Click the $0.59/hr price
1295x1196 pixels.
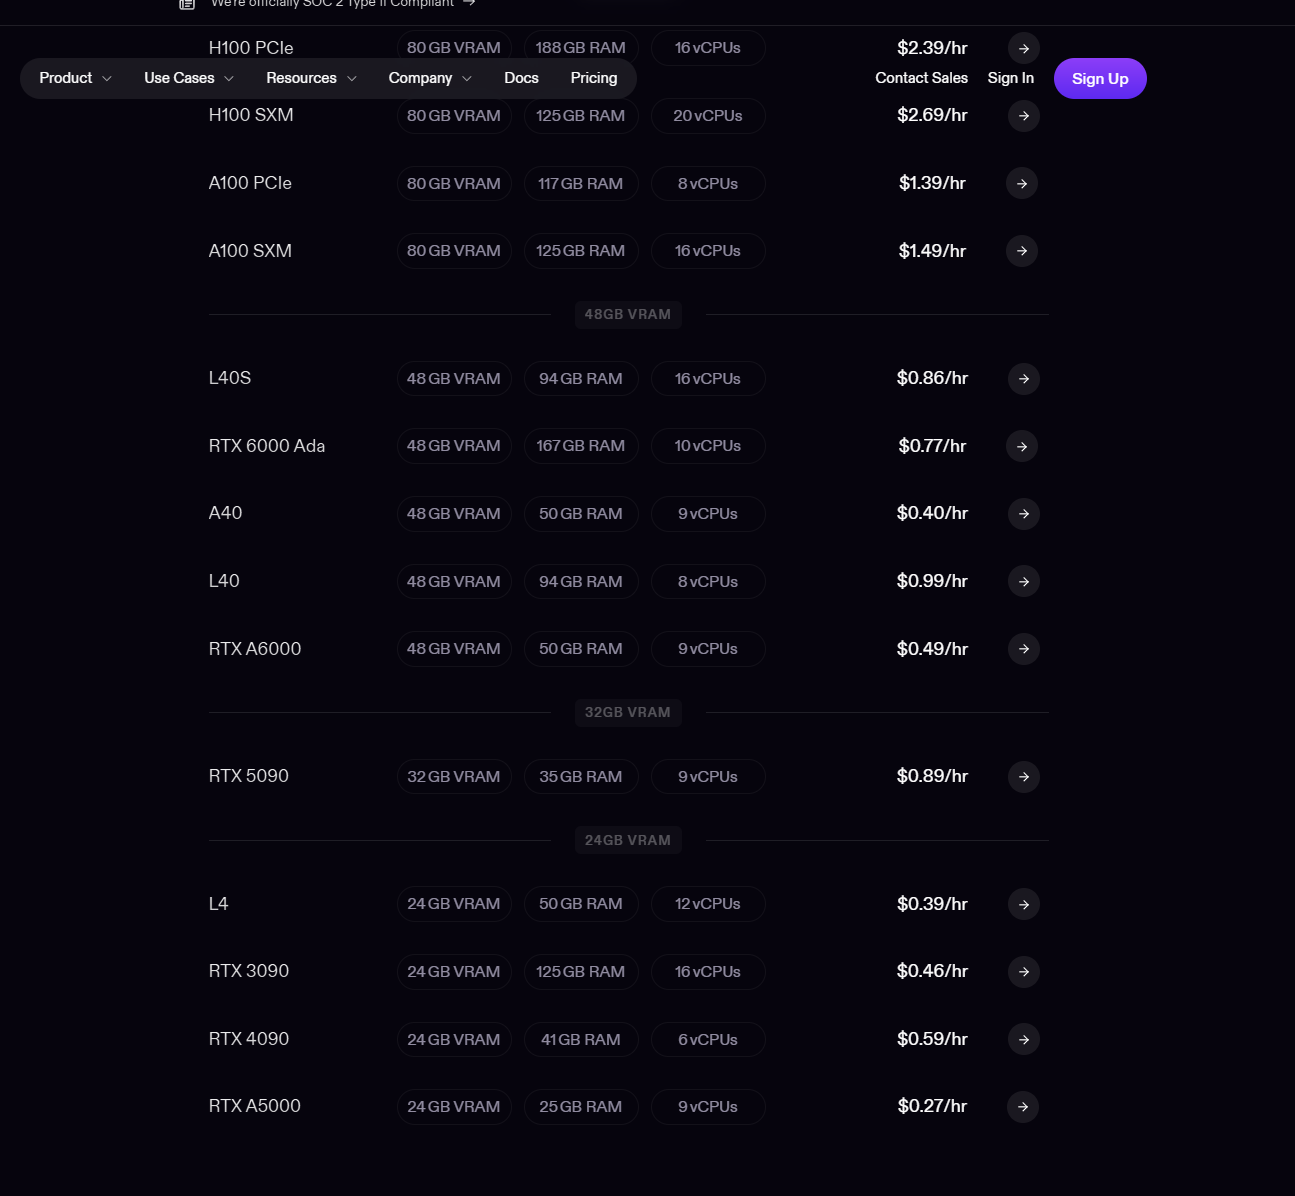pos(932,1039)
